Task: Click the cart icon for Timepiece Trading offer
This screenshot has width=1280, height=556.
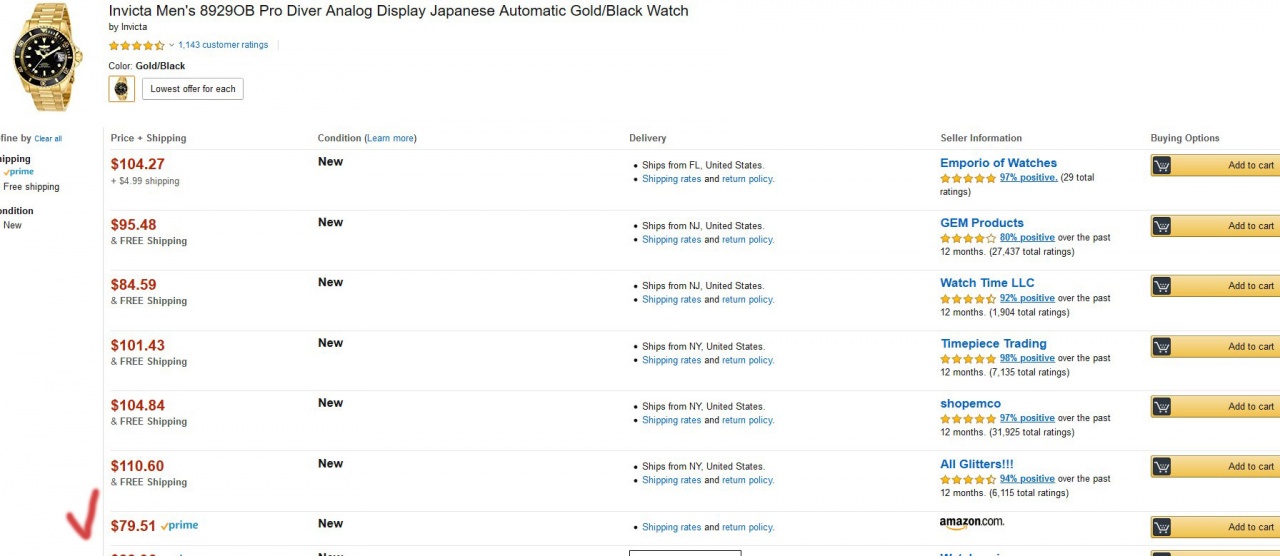Action: tap(1161, 347)
